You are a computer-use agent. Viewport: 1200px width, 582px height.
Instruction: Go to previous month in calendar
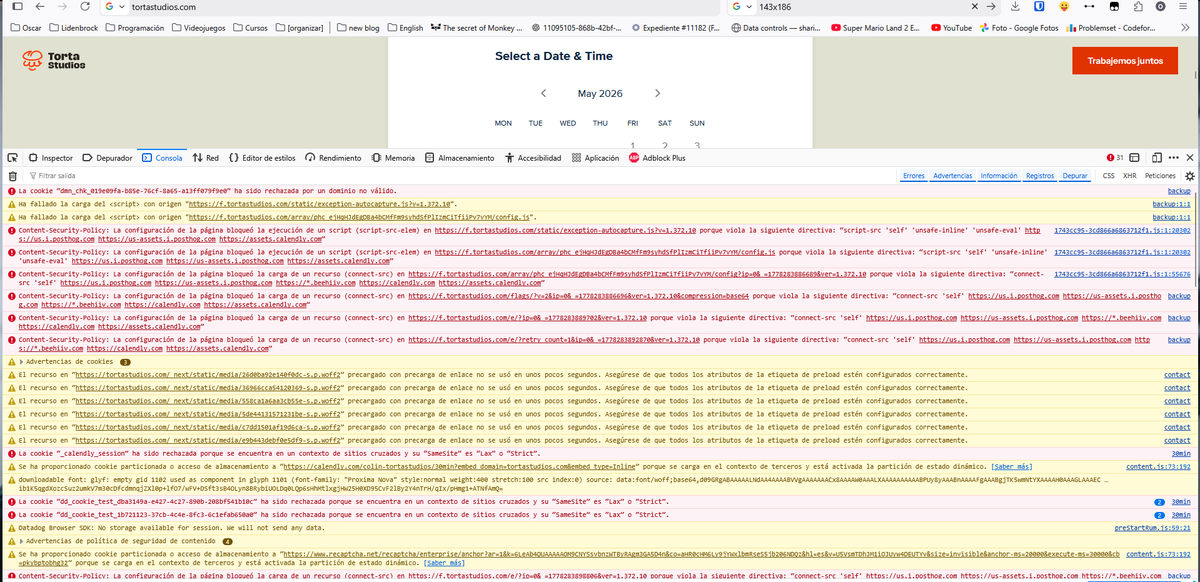543,93
